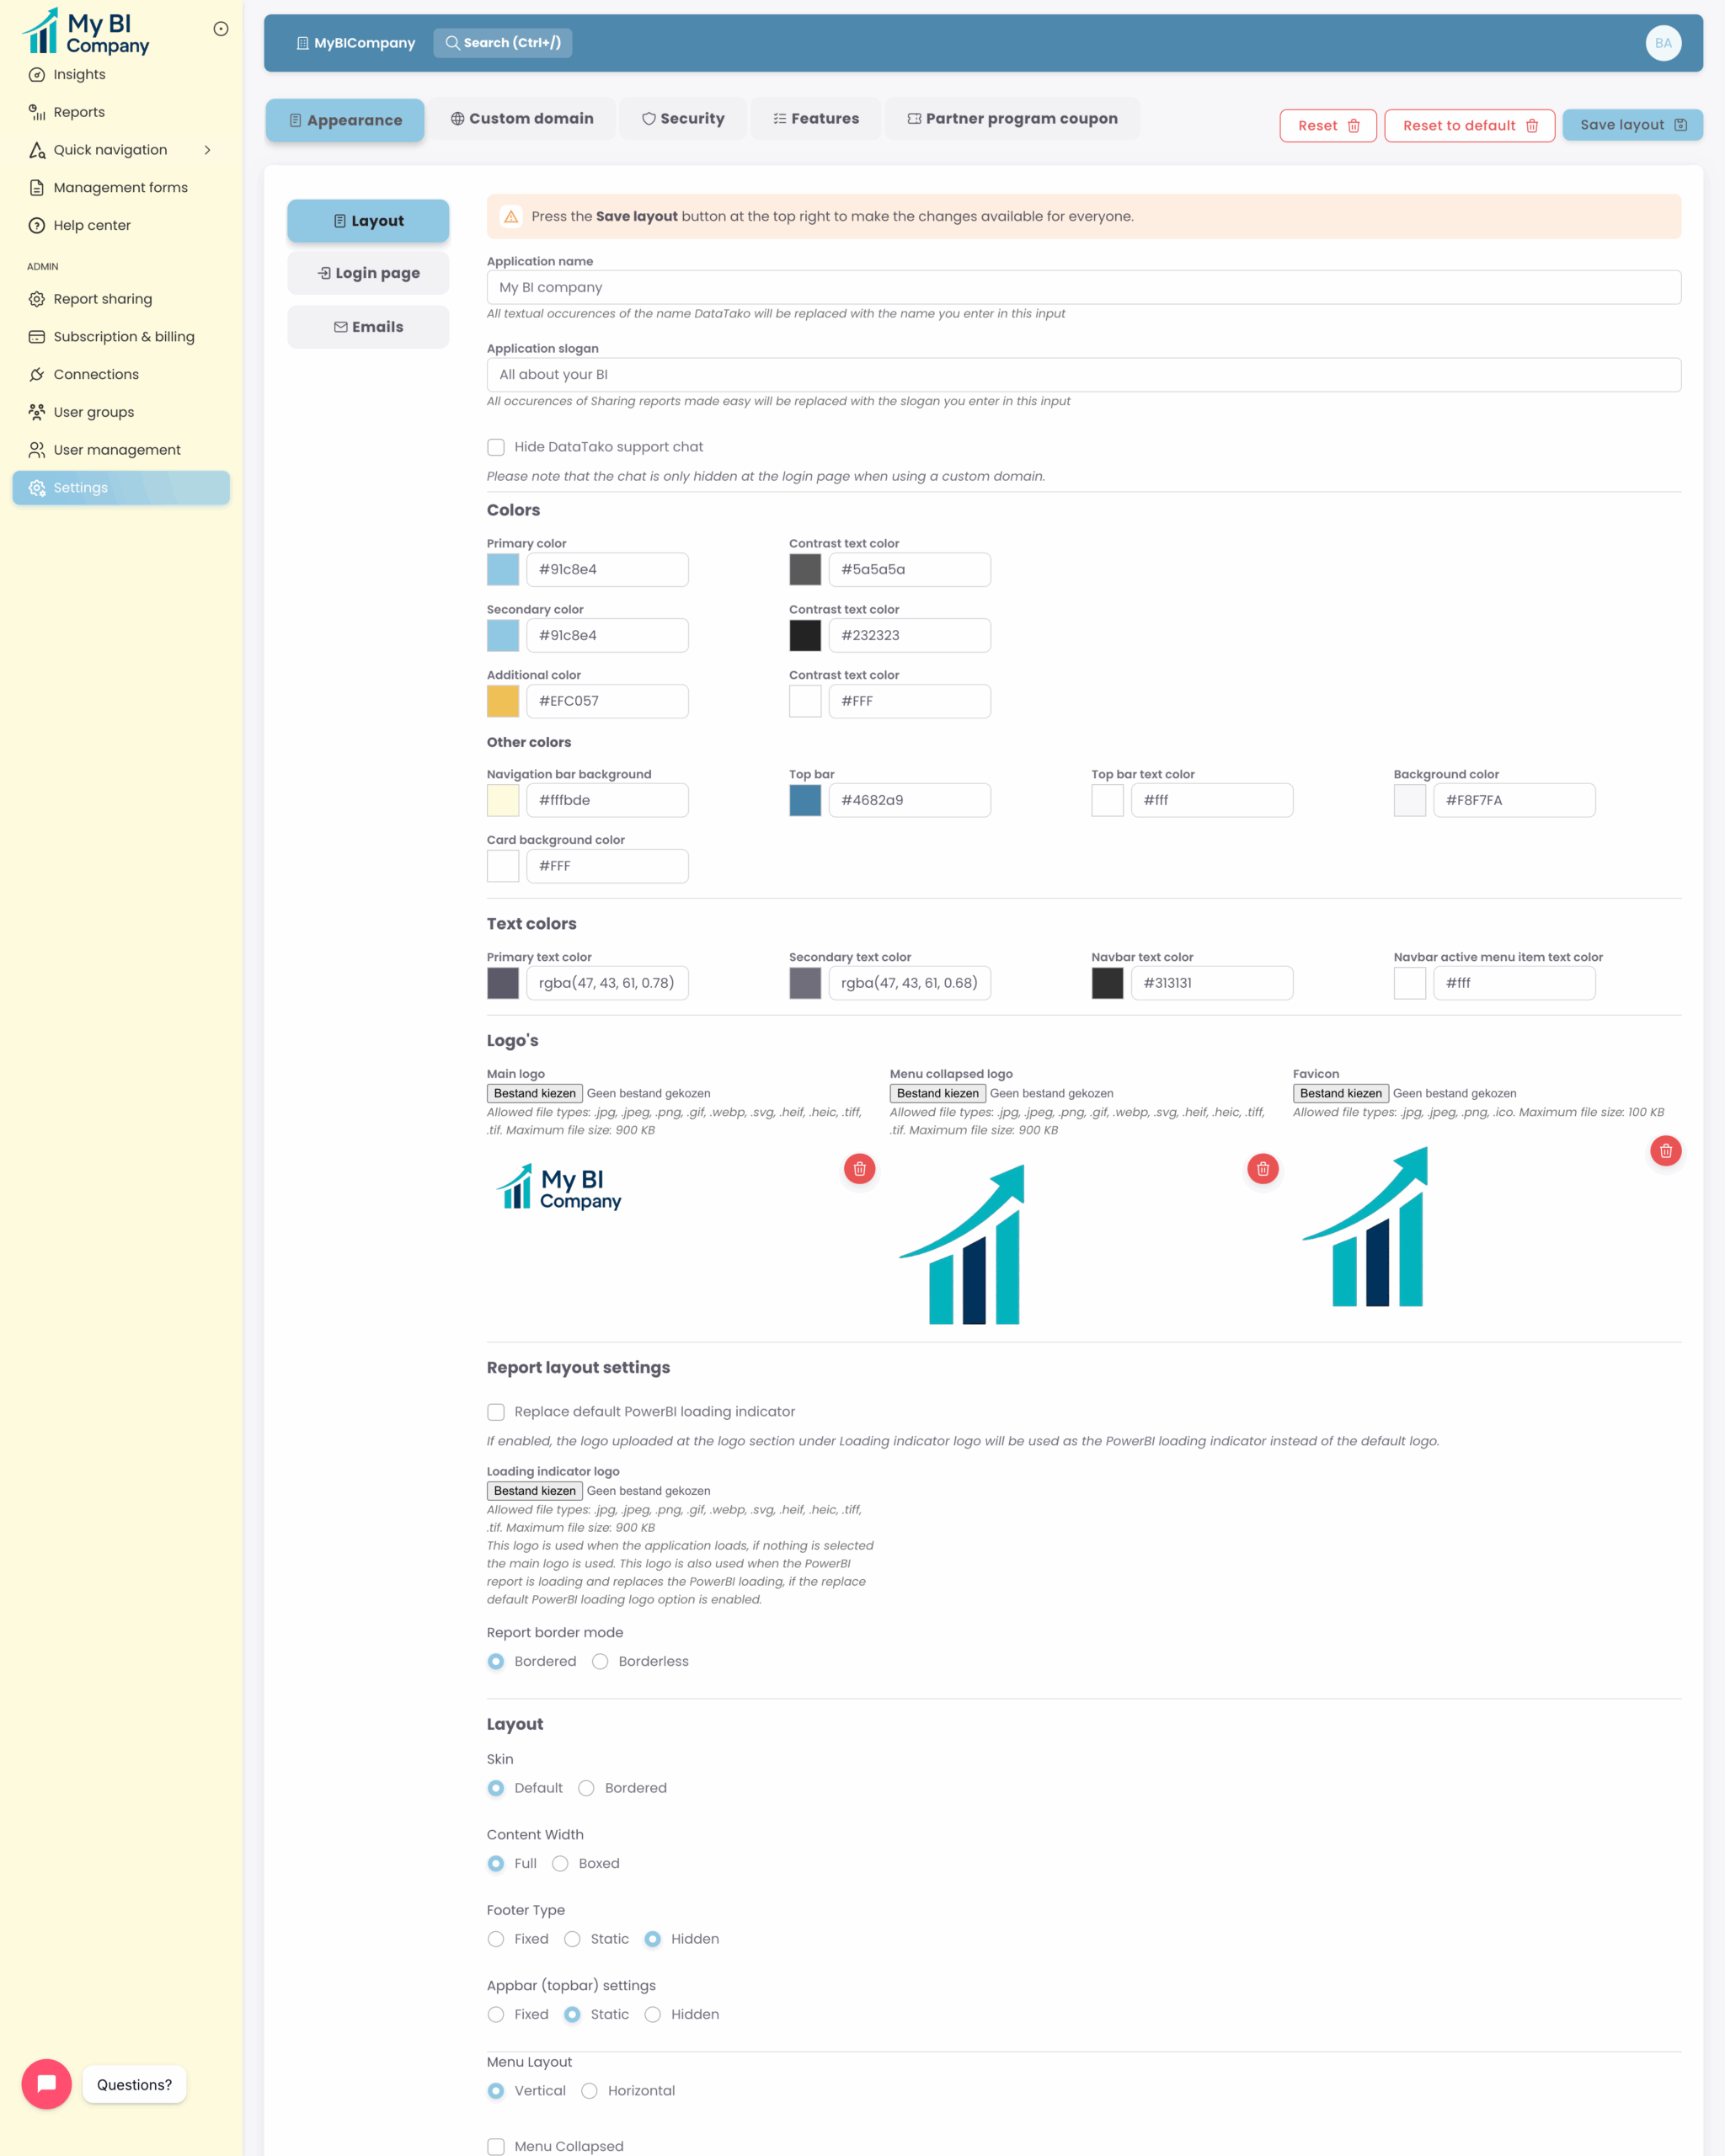Check Replace default PowerBI loading indicator
The image size is (1725, 2156).
tap(496, 1412)
